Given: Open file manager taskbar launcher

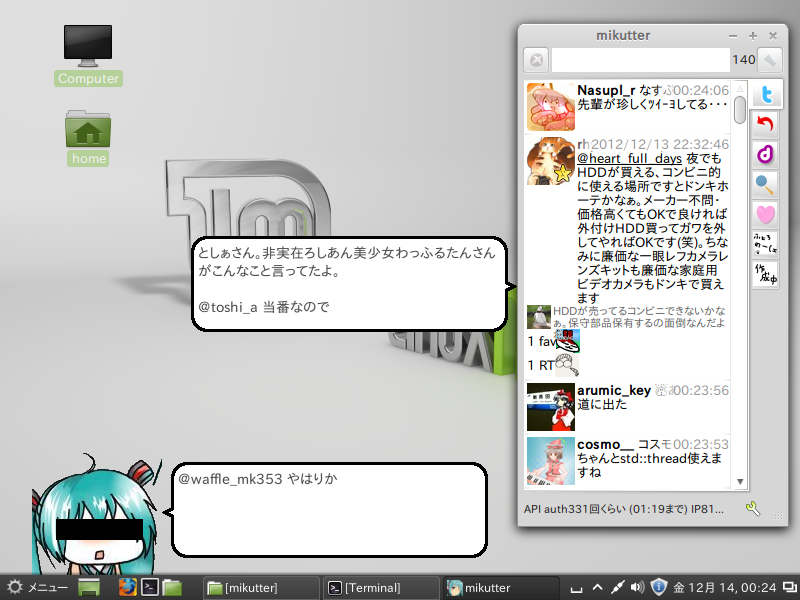Looking at the screenshot, I should 172,587.
